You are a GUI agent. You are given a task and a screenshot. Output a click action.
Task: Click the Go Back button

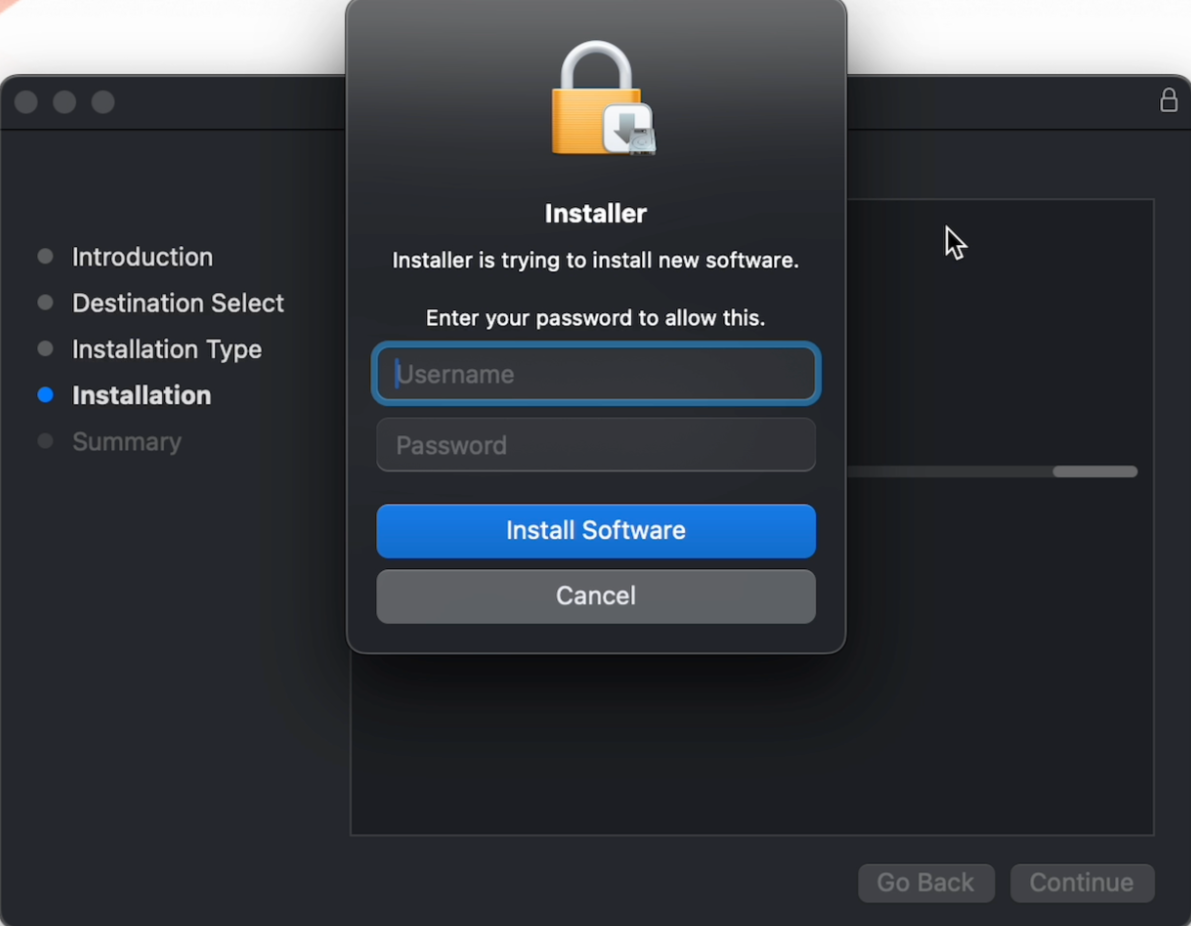tap(926, 883)
